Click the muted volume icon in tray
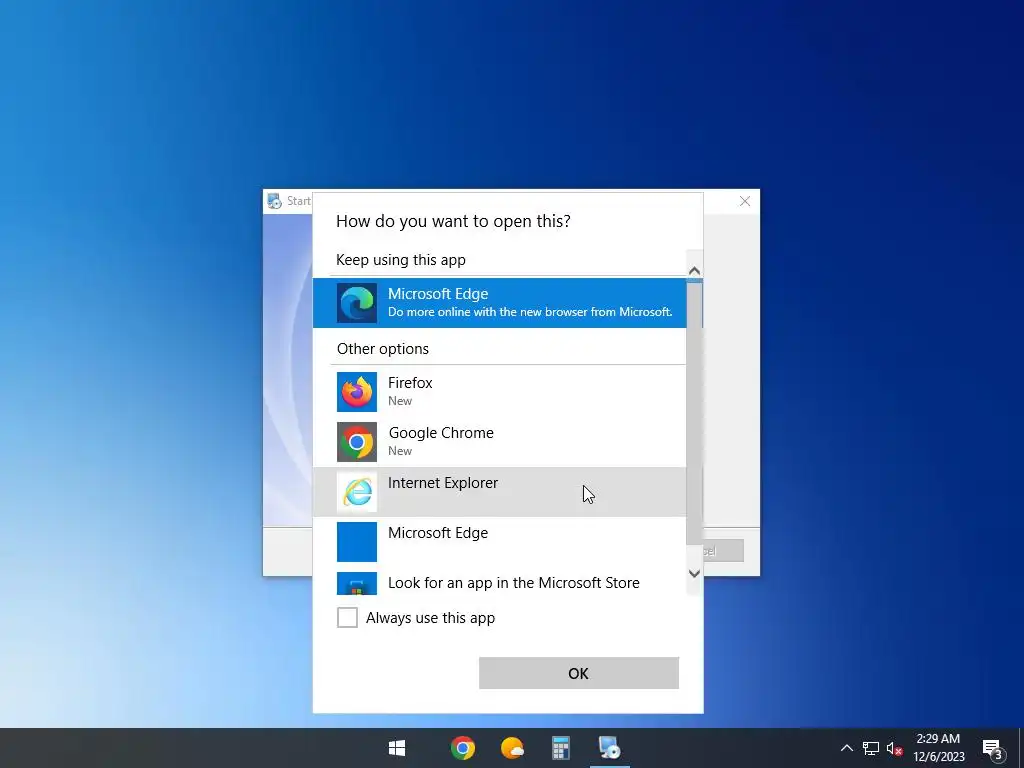 [x=895, y=748]
